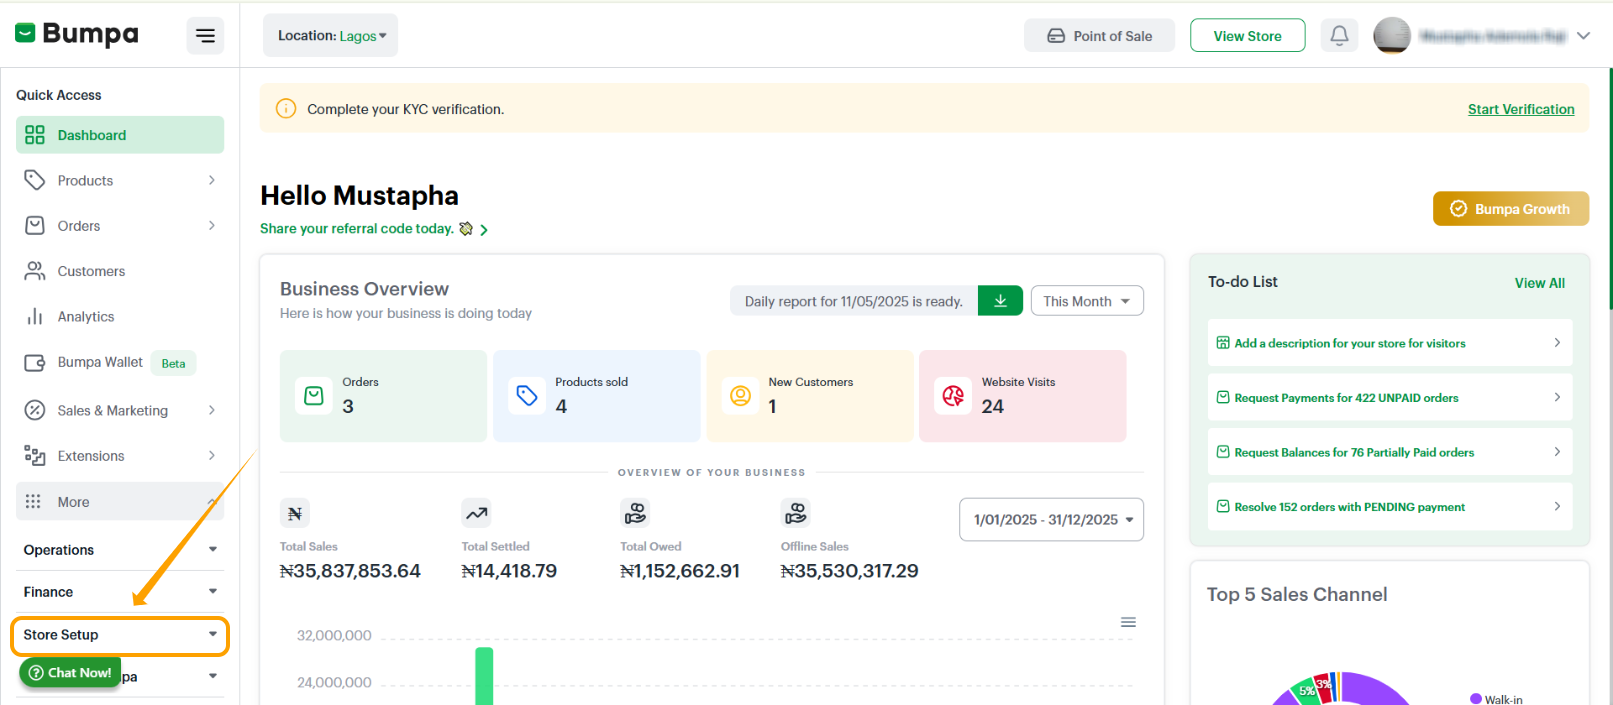Screen dimensions: 1613x705
Task: Open Request Payments for 422 UNPAID orders
Action: point(1390,398)
